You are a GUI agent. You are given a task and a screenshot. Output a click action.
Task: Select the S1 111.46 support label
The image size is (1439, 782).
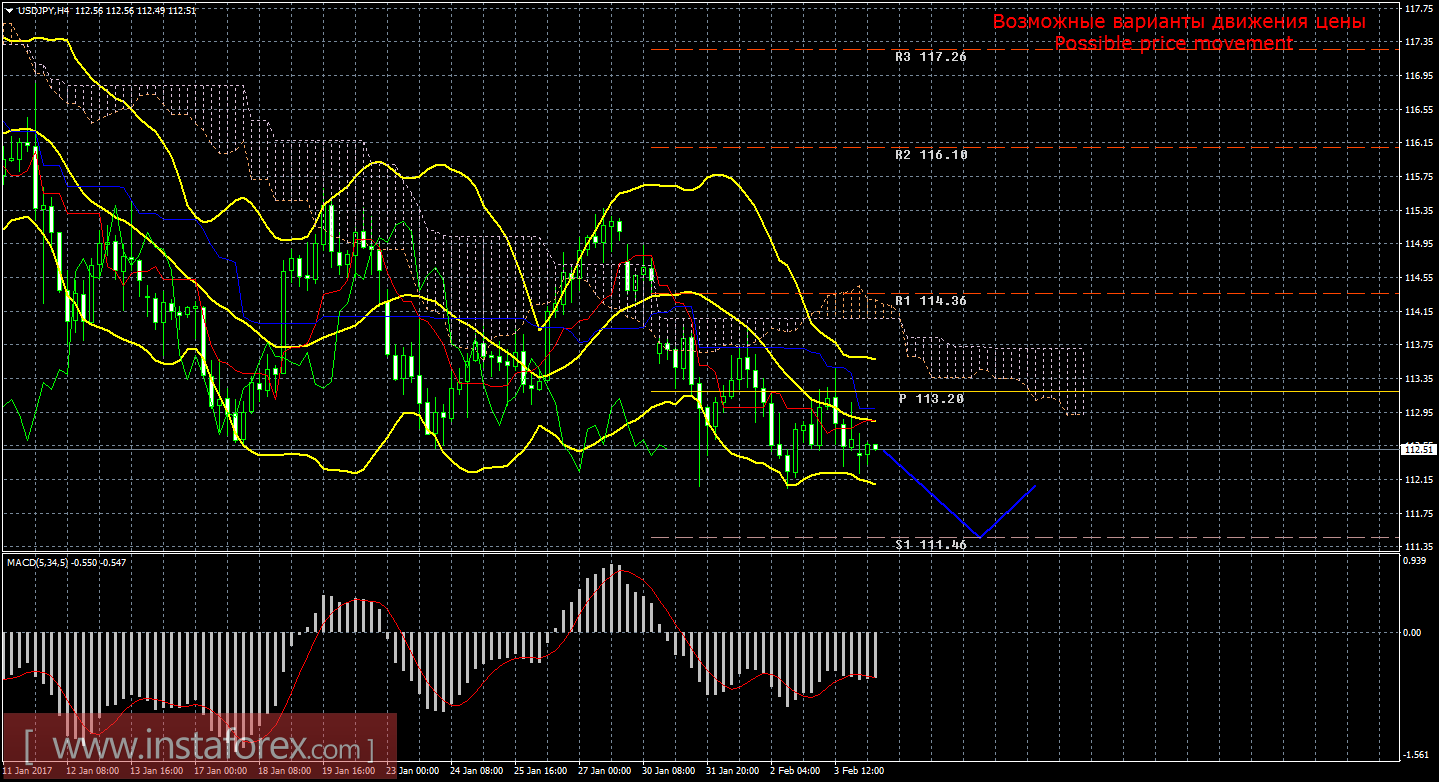click(930, 545)
